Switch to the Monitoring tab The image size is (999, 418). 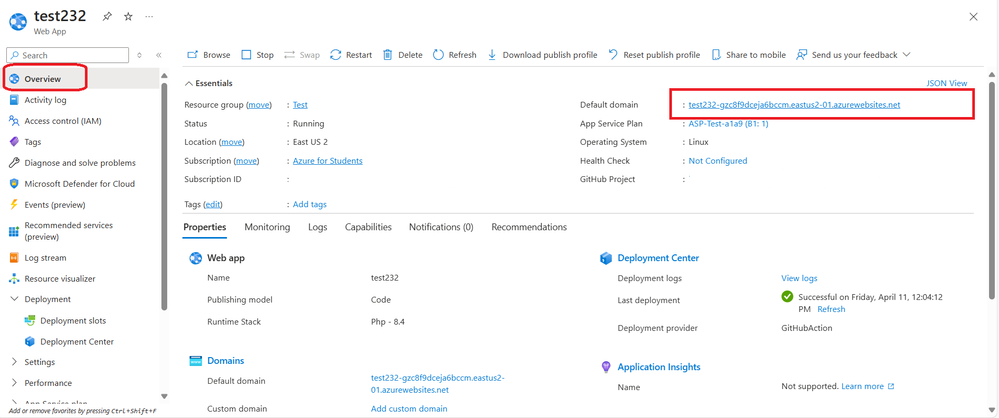coord(267,227)
